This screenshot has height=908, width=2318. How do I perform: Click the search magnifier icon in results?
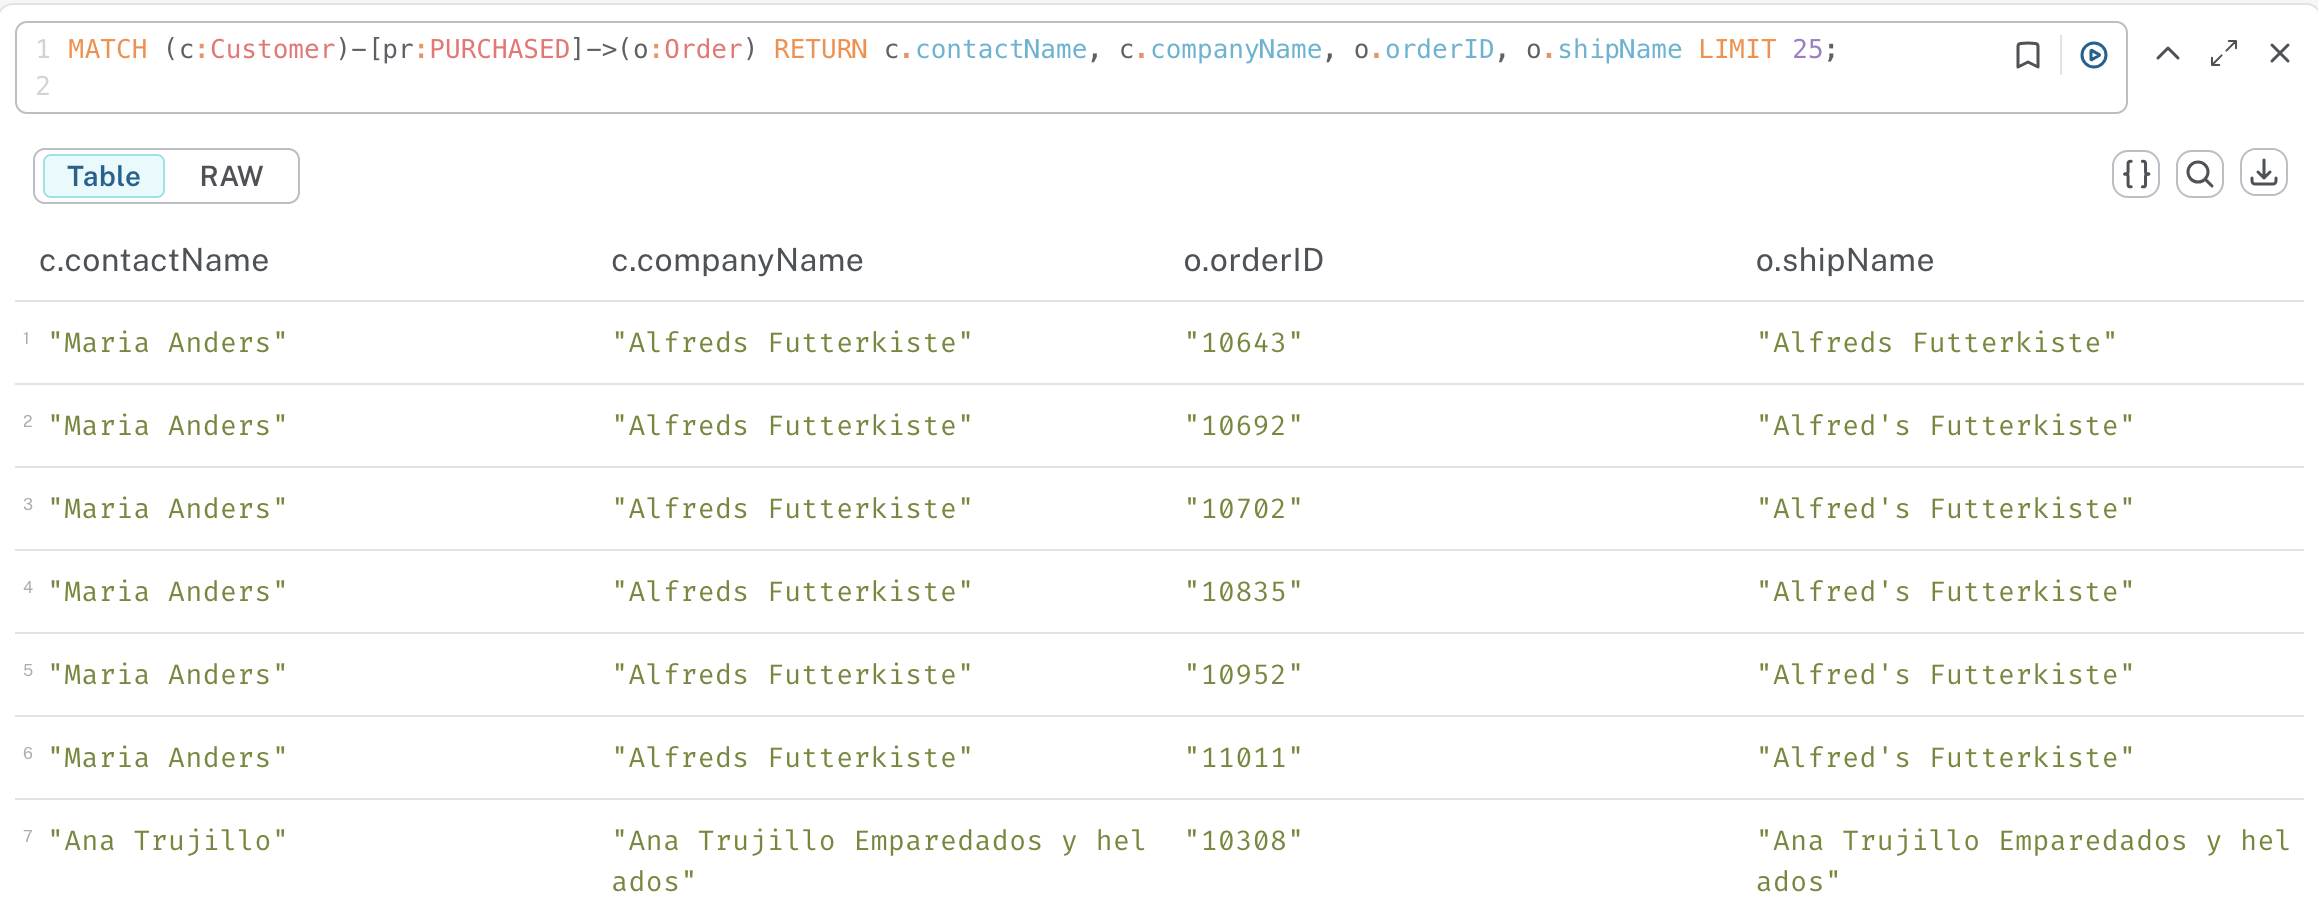click(x=2199, y=175)
